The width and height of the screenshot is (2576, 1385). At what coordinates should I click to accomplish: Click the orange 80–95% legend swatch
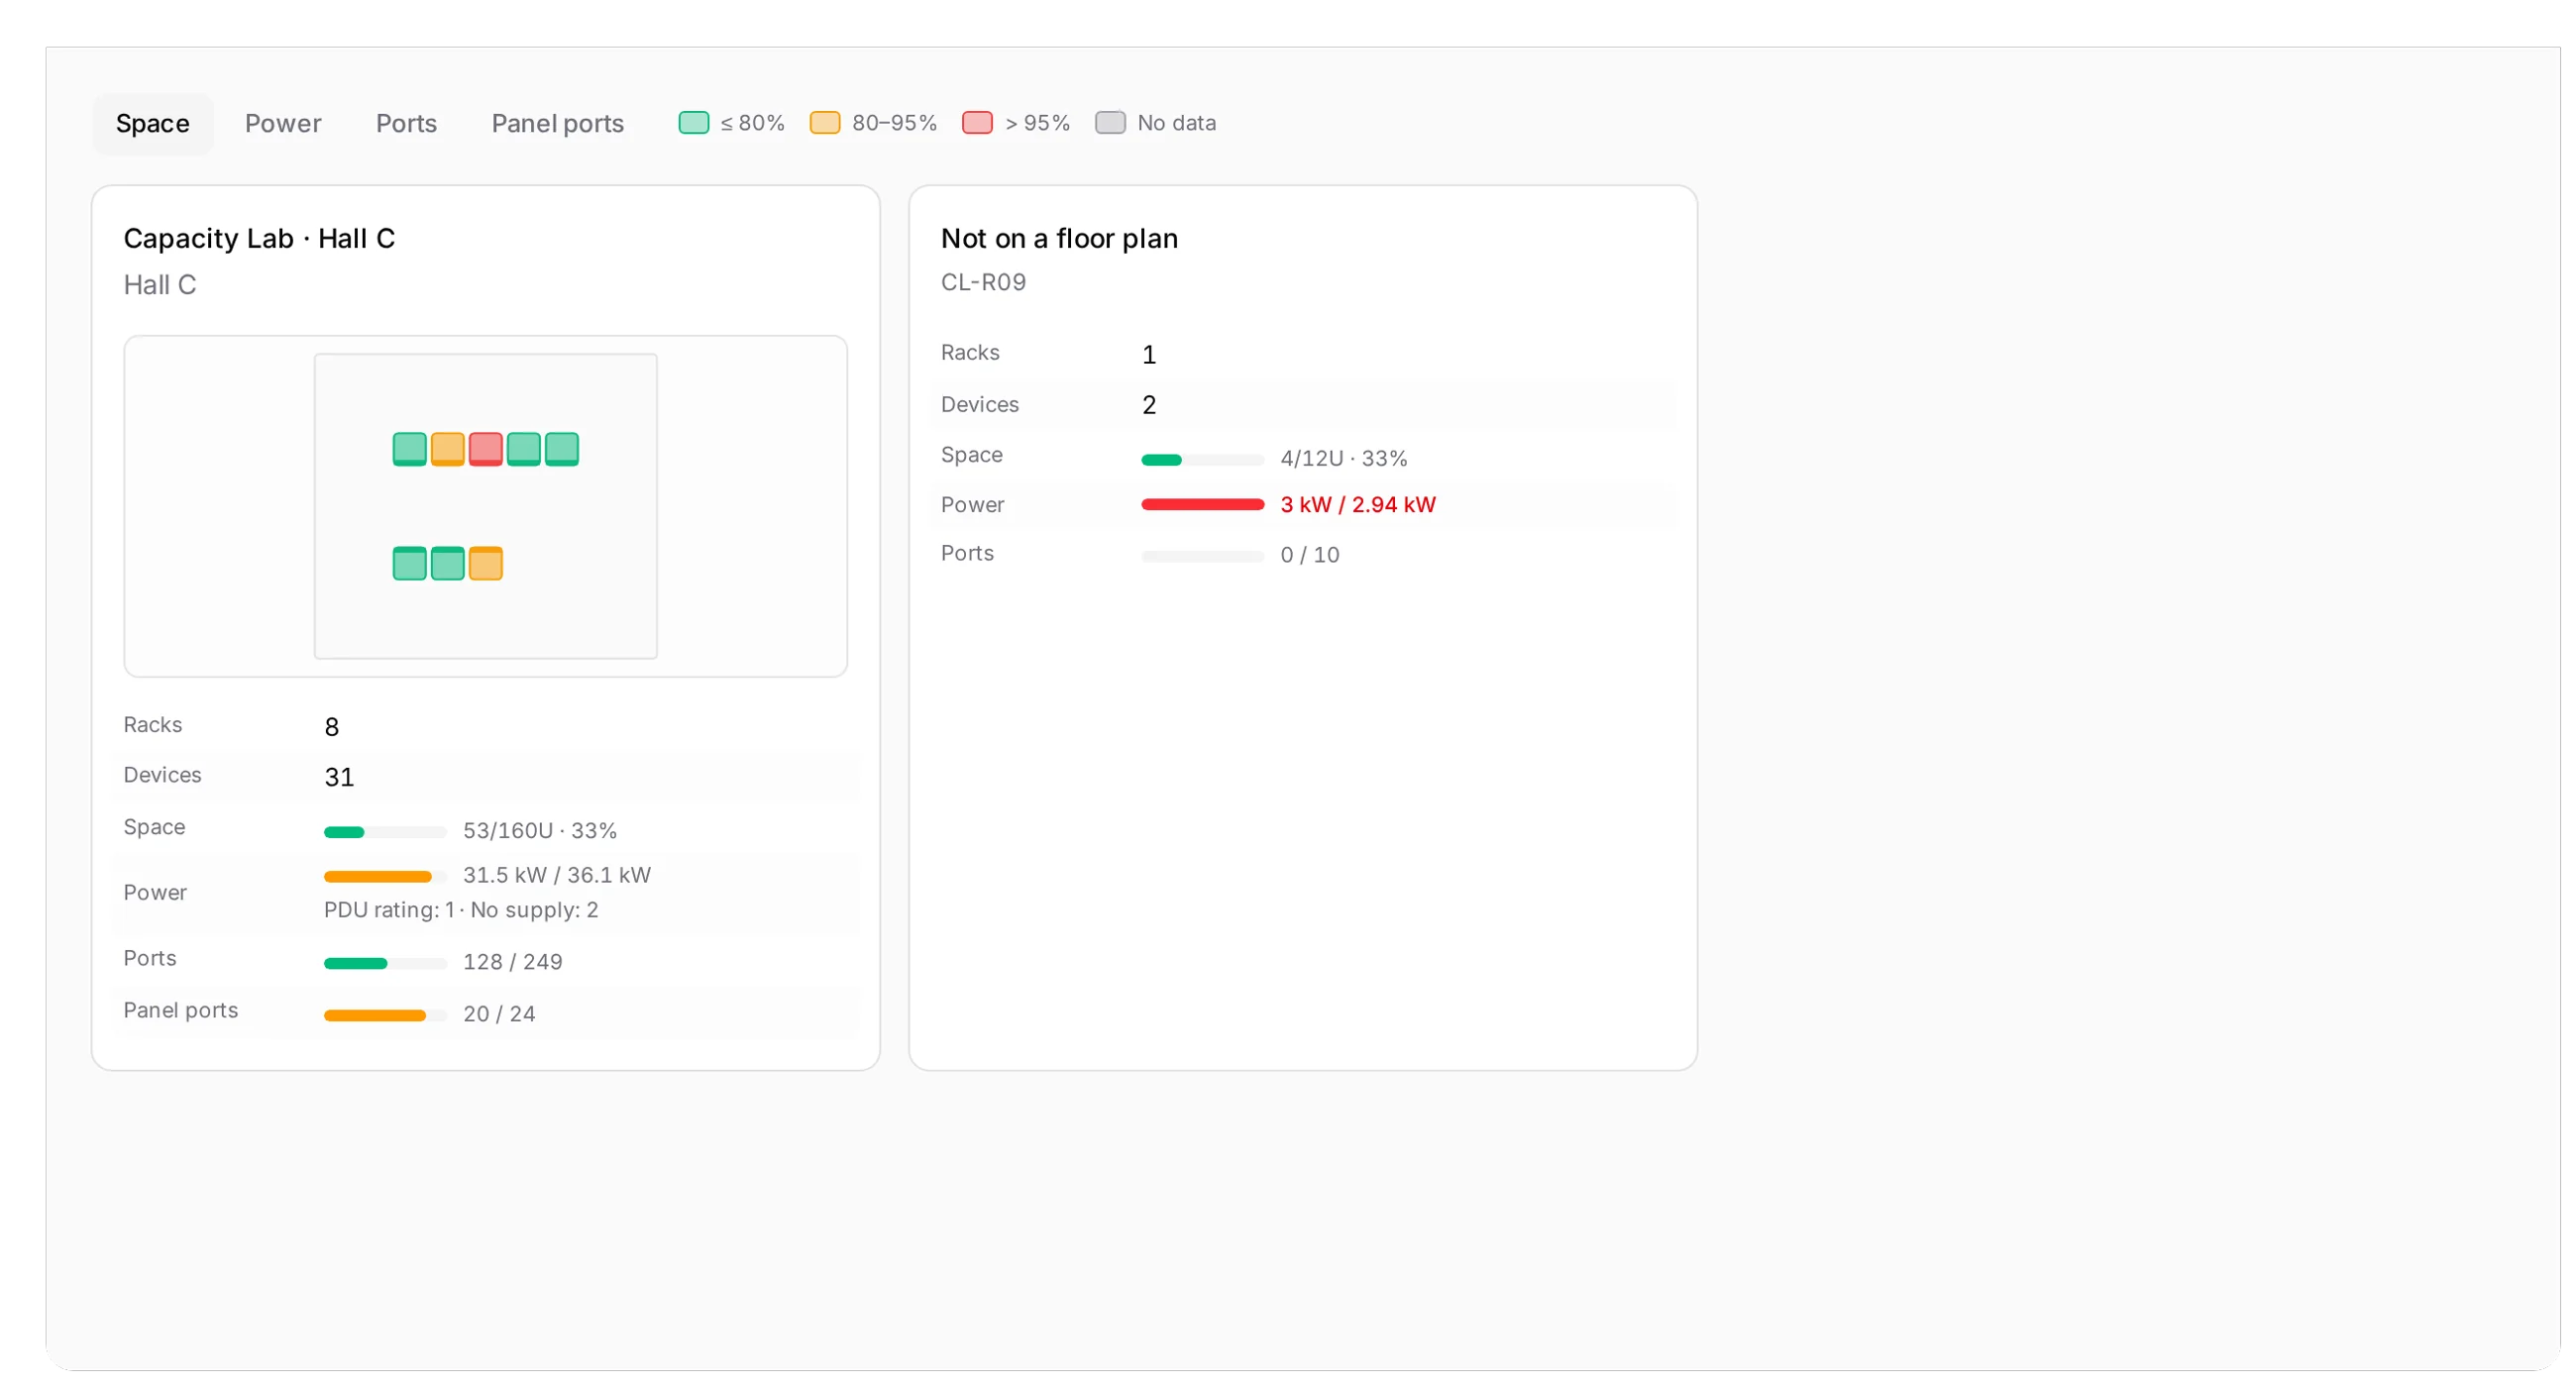824,123
